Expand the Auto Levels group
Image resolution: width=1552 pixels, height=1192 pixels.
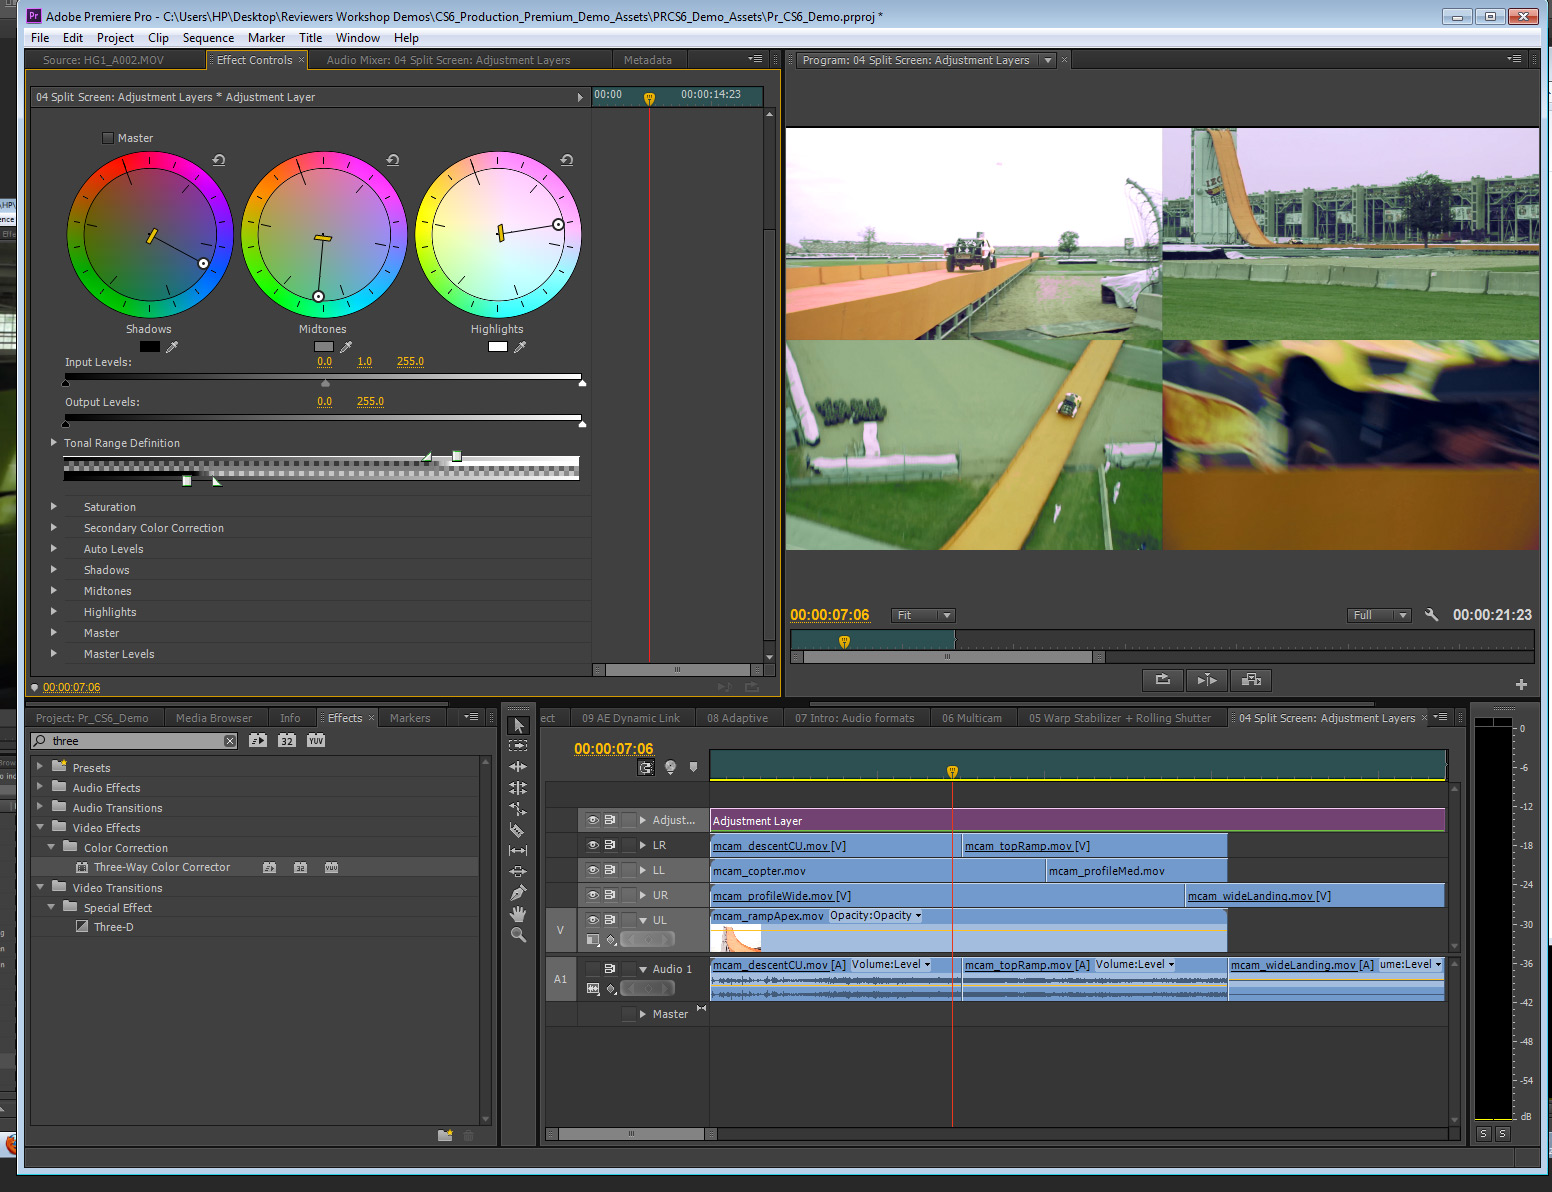coord(54,548)
